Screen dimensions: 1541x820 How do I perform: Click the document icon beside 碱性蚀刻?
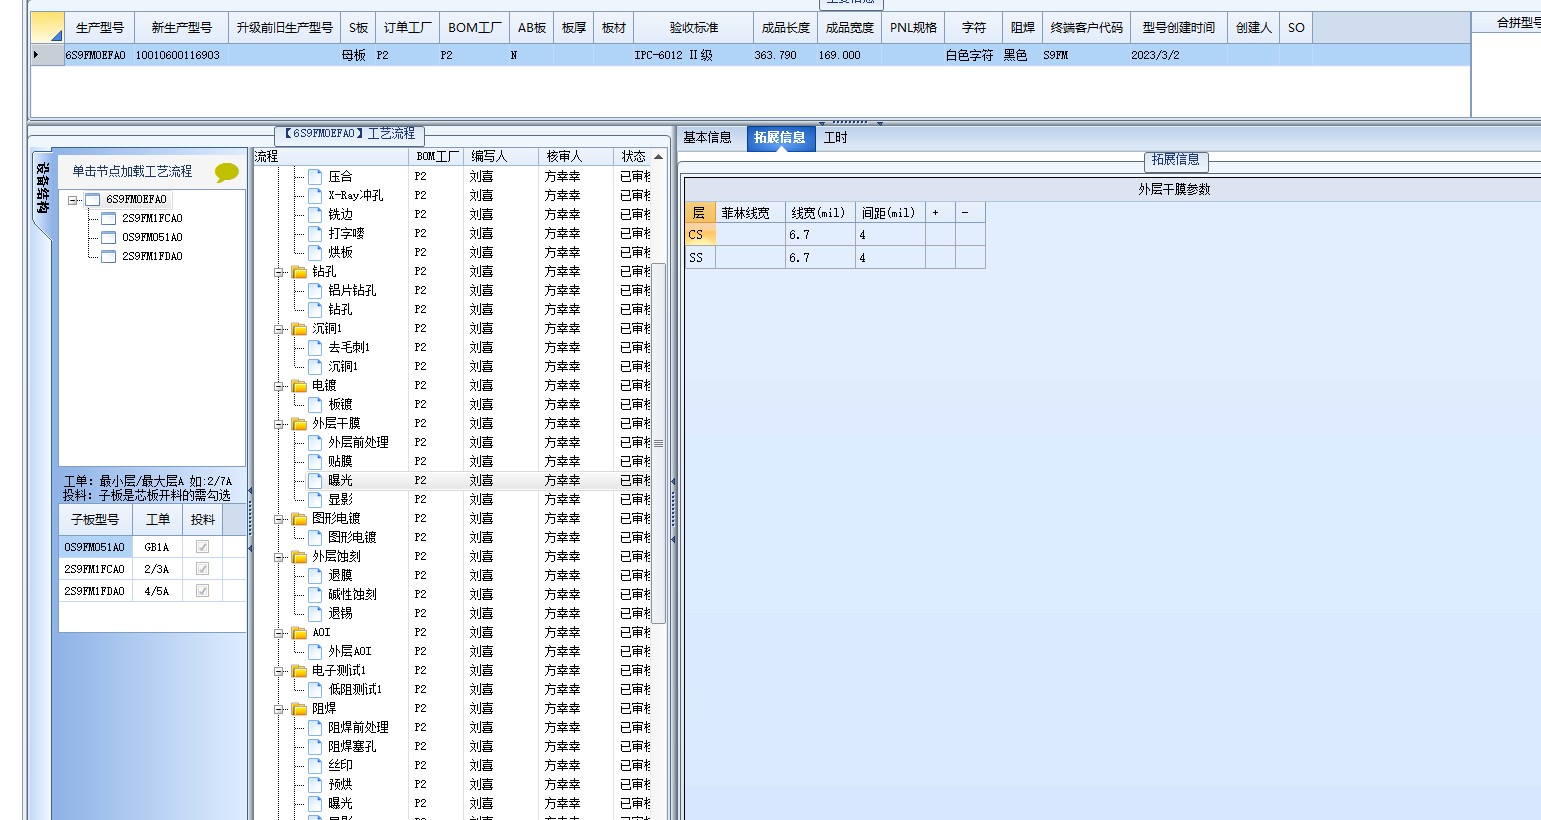point(315,594)
